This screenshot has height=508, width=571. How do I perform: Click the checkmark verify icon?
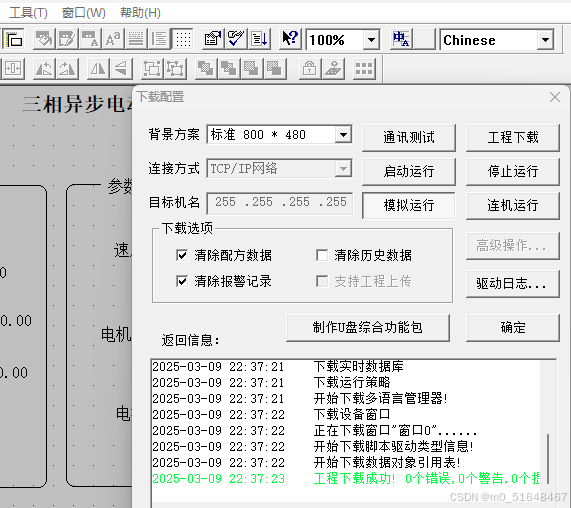click(236, 39)
